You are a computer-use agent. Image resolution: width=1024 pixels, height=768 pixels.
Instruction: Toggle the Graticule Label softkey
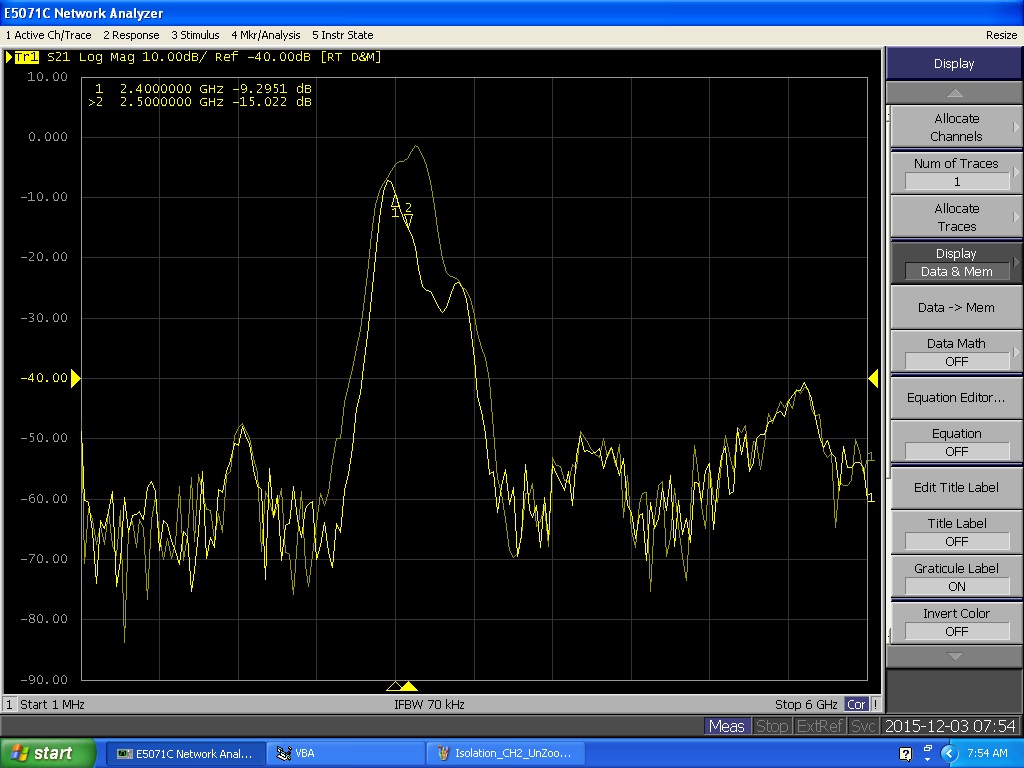[x=956, y=578]
